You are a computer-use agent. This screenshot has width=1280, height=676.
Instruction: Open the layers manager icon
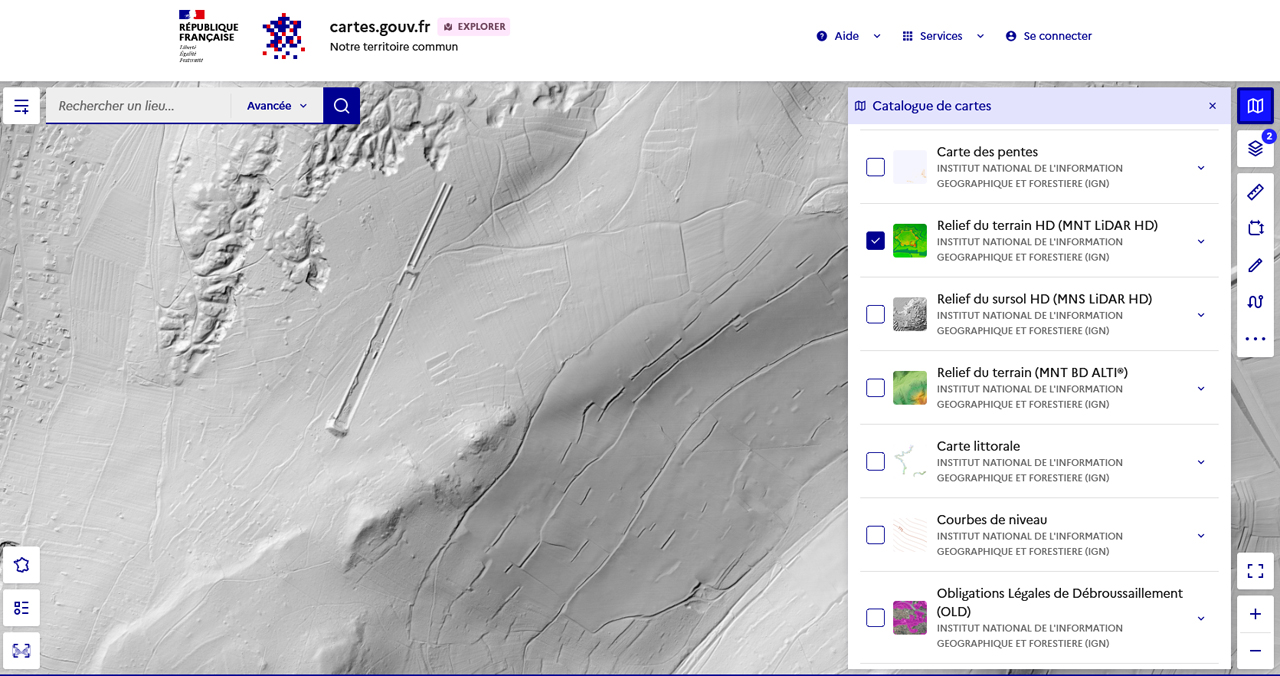point(1255,149)
